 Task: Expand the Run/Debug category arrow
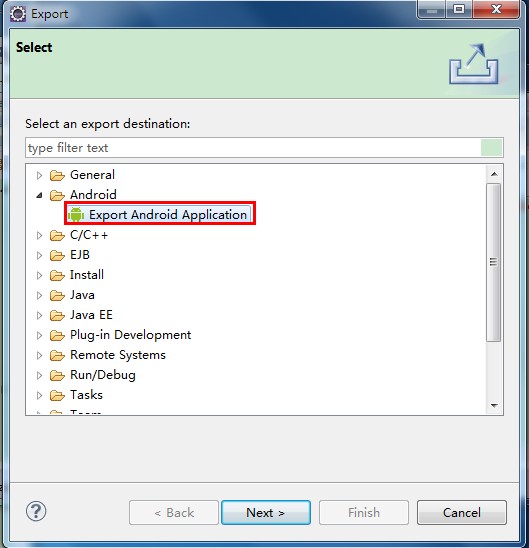(39, 375)
